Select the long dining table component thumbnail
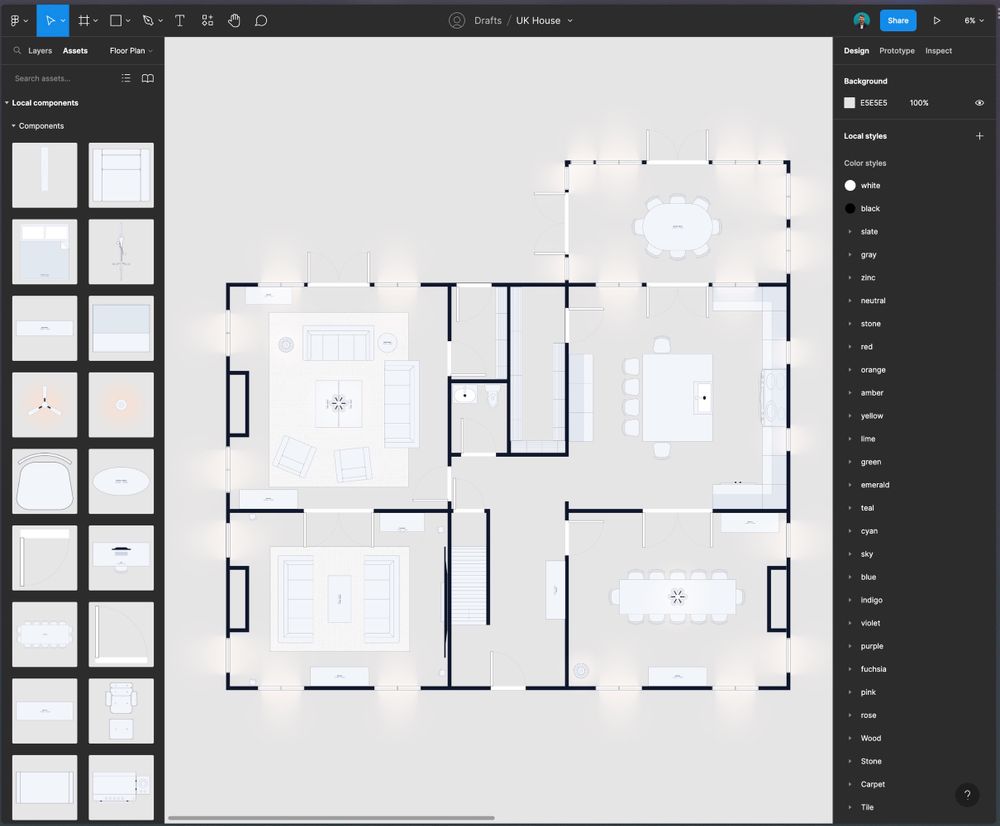1000x826 pixels. tap(45, 634)
